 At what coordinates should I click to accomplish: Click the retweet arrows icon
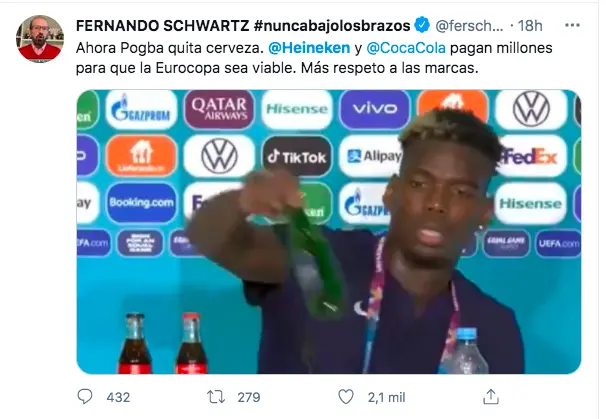[216, 397]
